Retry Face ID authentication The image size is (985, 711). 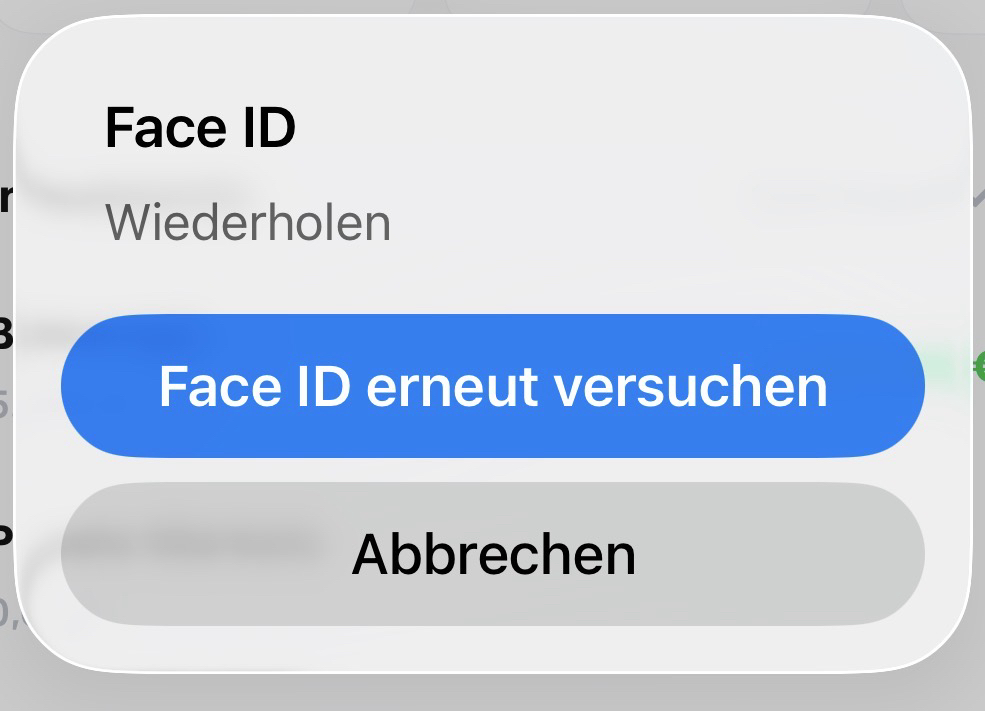click(492, 386)
